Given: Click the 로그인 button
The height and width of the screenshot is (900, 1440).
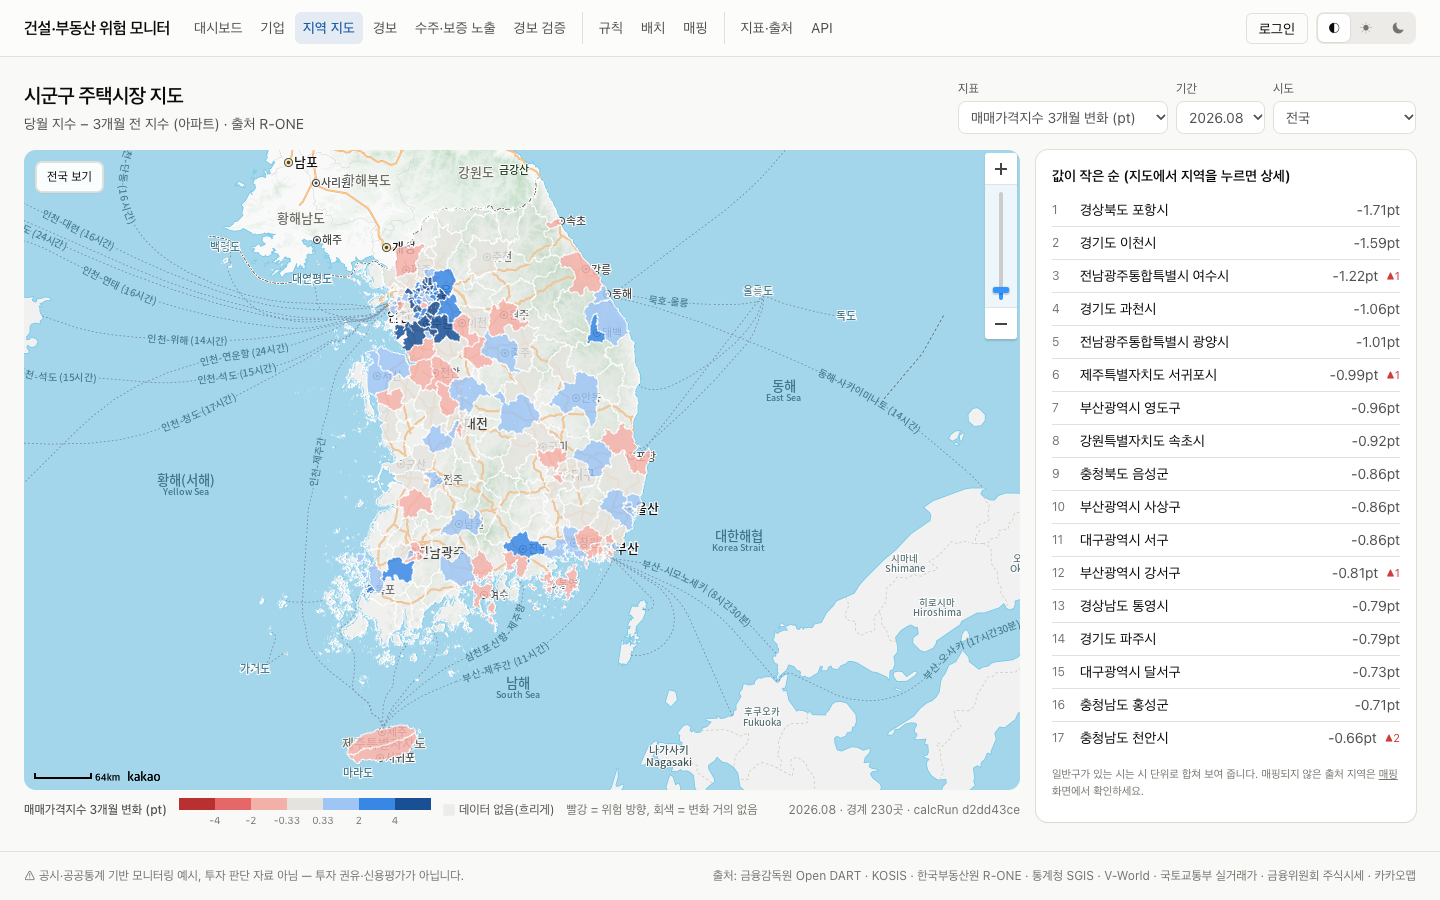Looking at the screenshot, I should click(x=1277, y=28).
